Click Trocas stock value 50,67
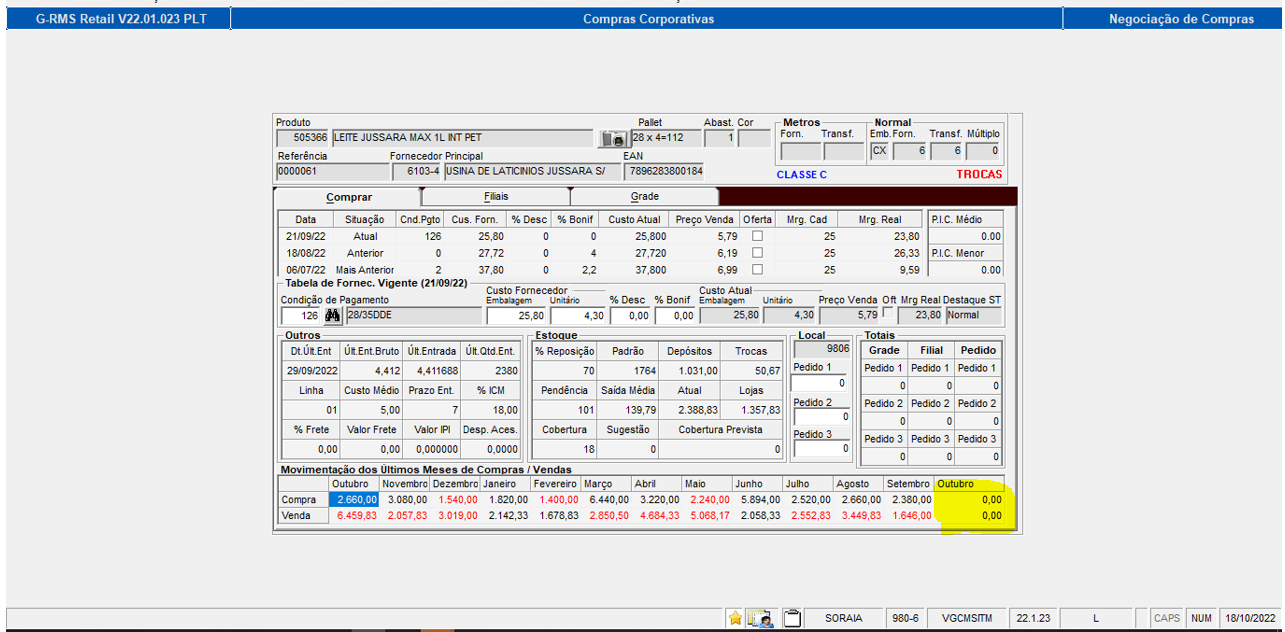Image resolution: width=1285 pixels, height=632 pixels. pos(751,370)
